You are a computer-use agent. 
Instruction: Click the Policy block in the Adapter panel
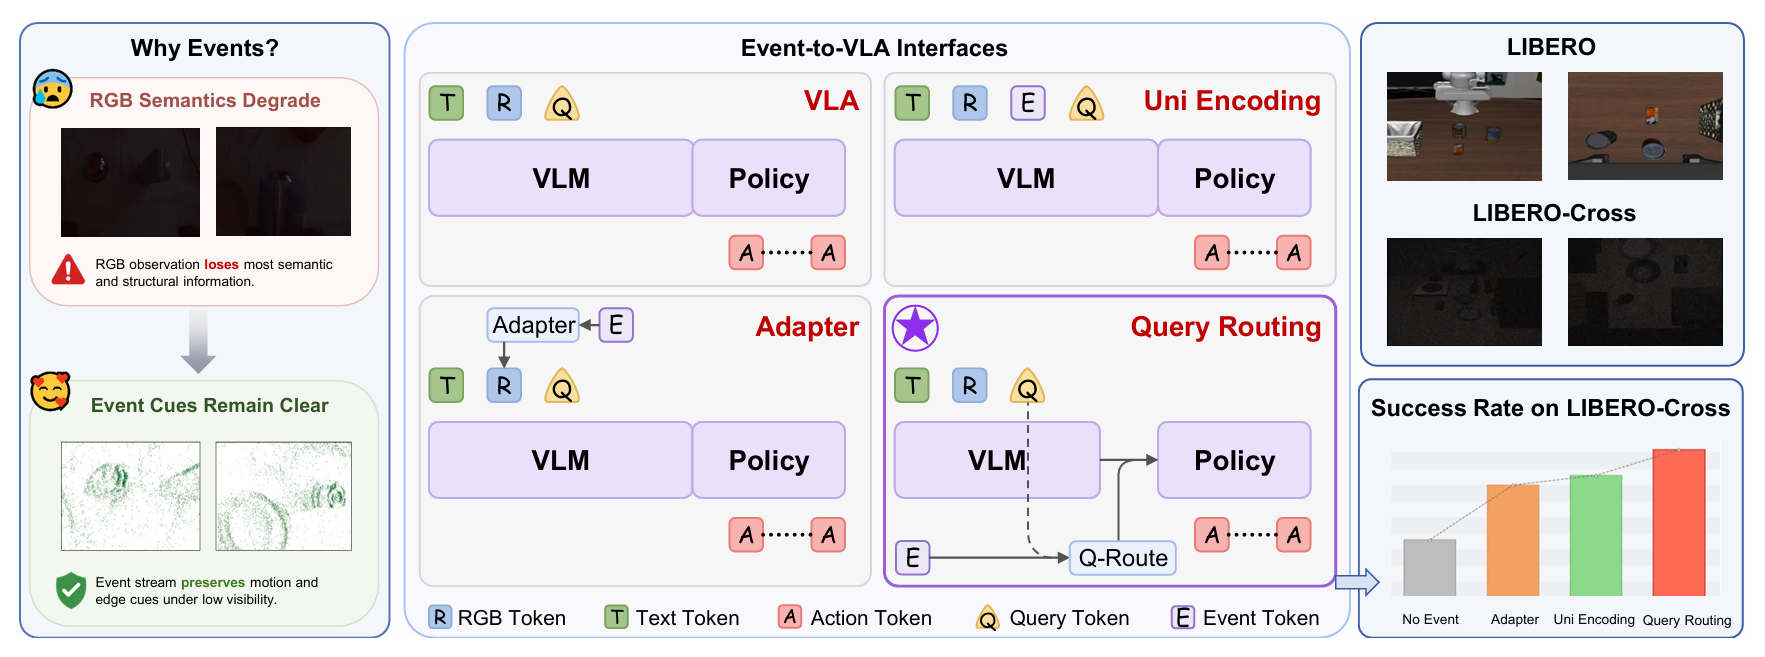point(769,460)
